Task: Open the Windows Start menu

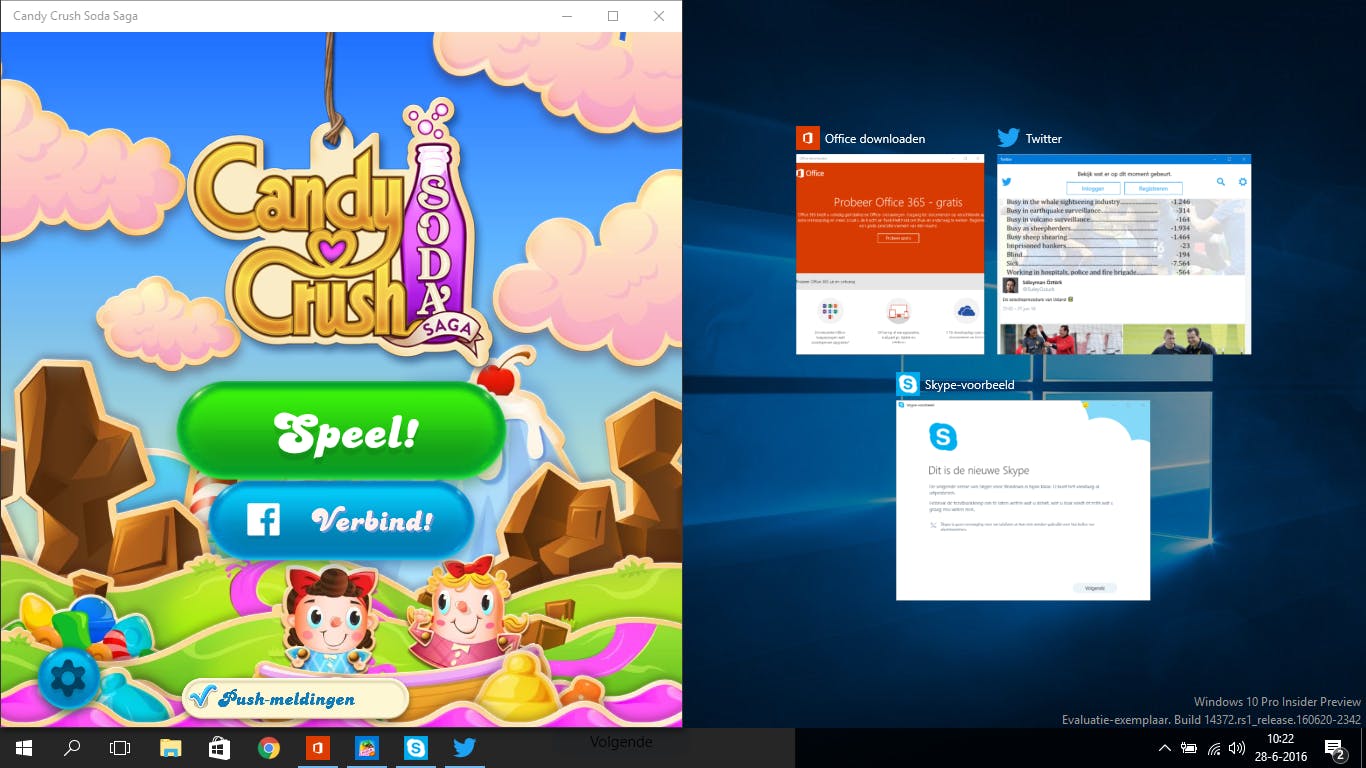Action: click(x=23, y=748)
